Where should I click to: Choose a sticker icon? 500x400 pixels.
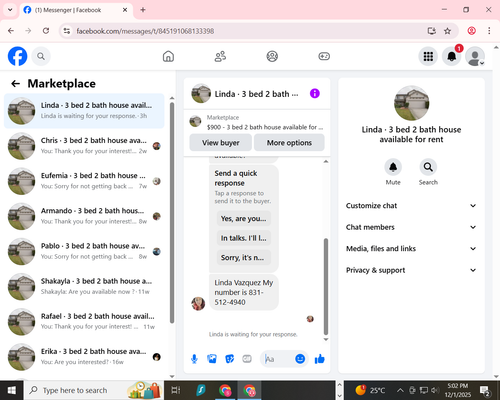click(230, 359)
